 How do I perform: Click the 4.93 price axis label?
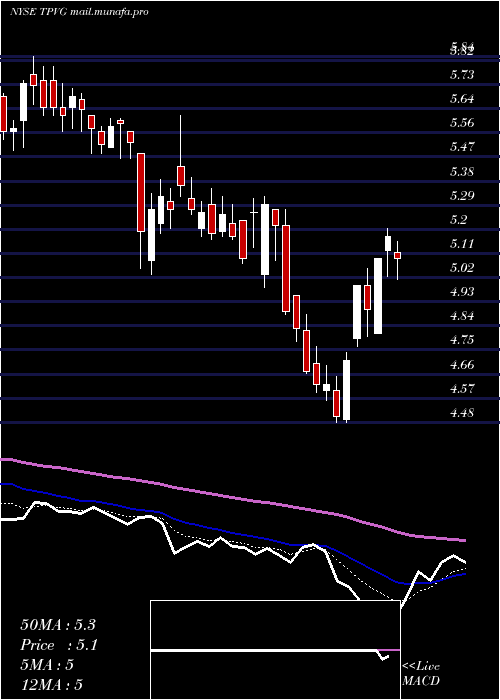point(462,292)
